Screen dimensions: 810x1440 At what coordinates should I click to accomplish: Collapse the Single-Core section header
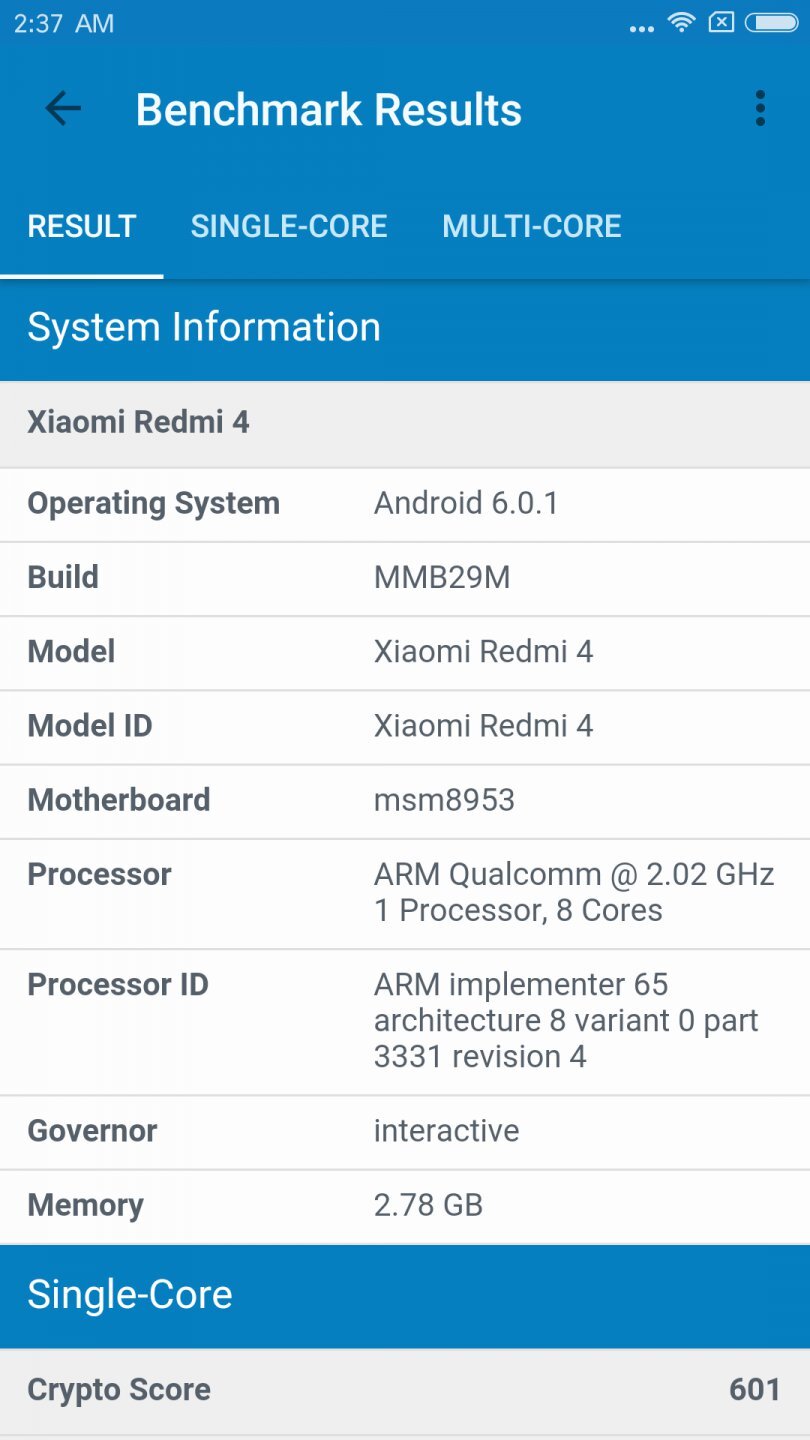coord(130,1295)
